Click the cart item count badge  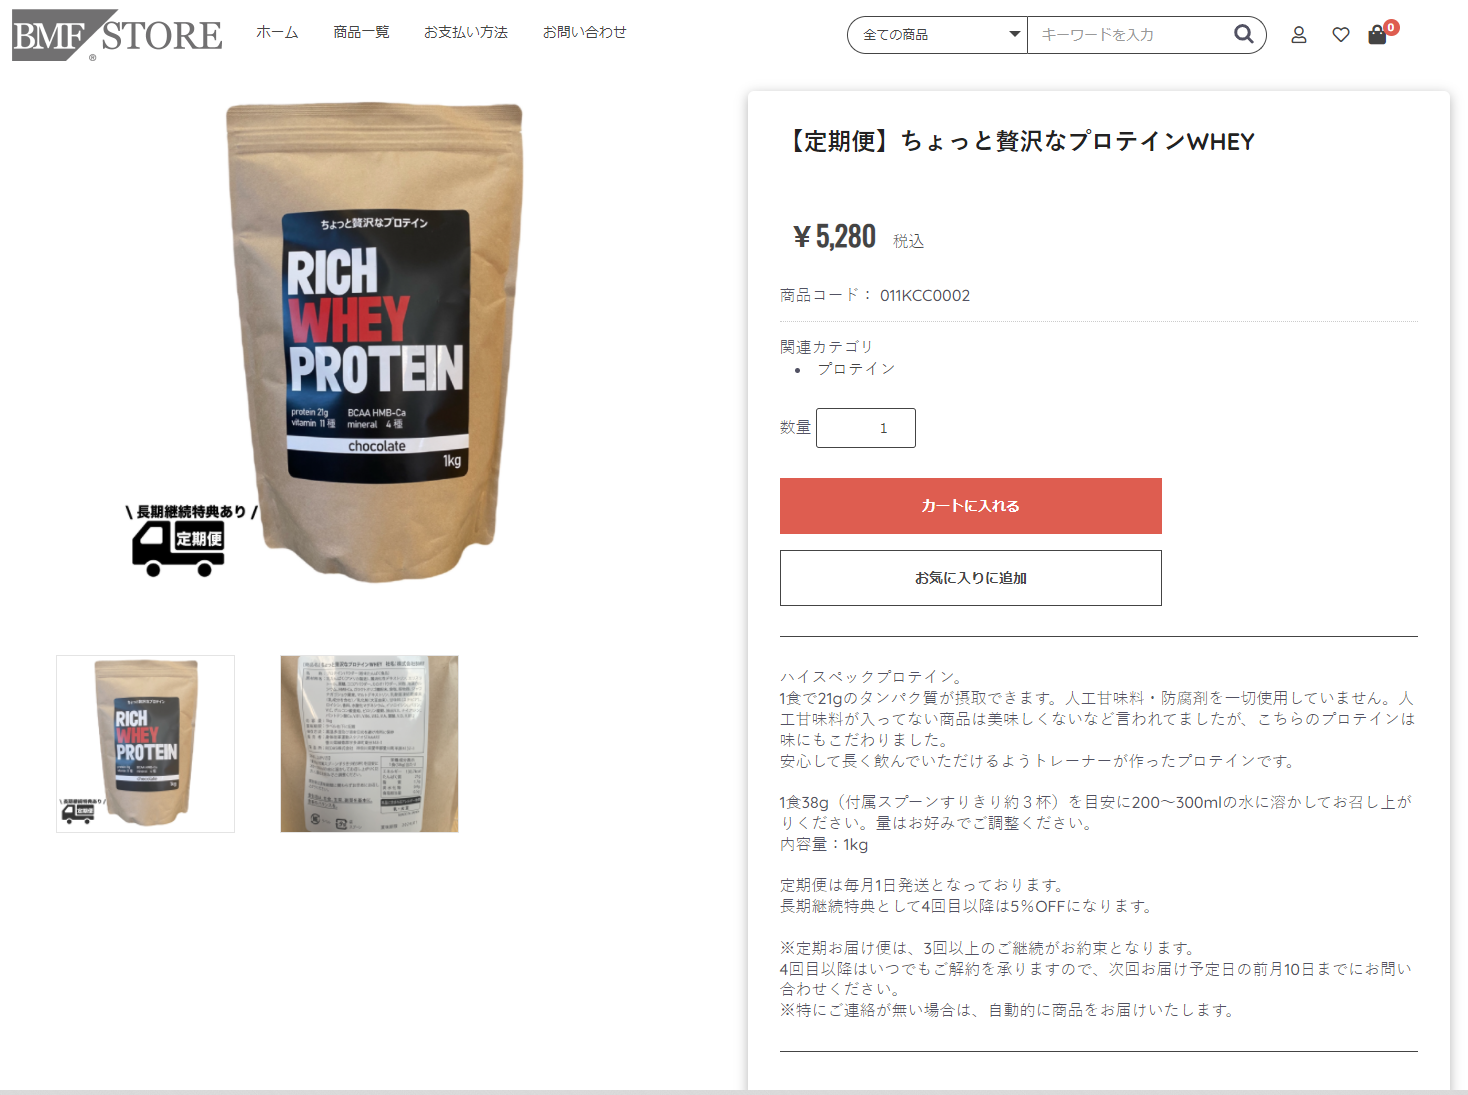(1391, 27)
